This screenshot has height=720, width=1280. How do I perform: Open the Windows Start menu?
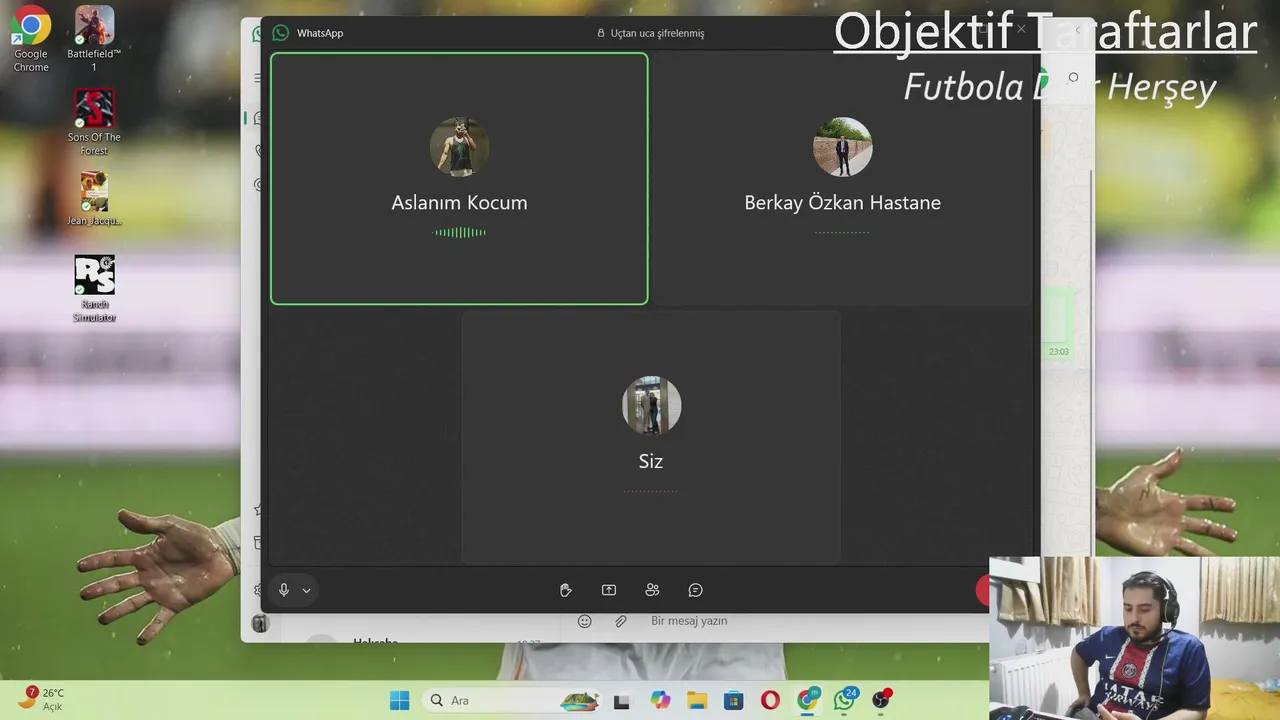(399, 700)
